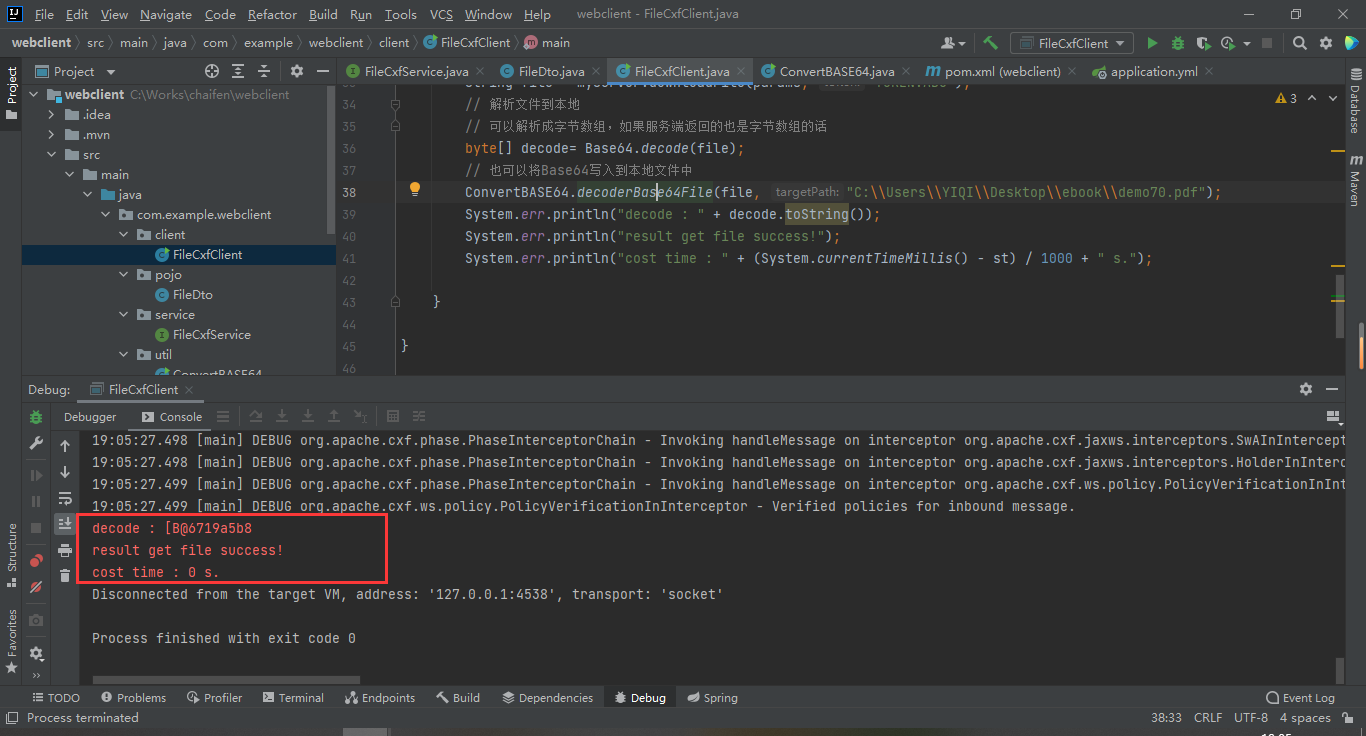Collapse the pojo package

click(124, 274)
